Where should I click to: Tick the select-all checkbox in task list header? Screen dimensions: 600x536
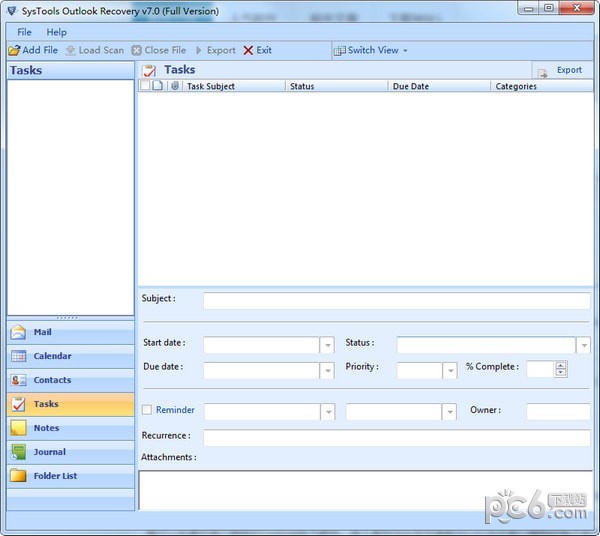(x=145, y=85)
